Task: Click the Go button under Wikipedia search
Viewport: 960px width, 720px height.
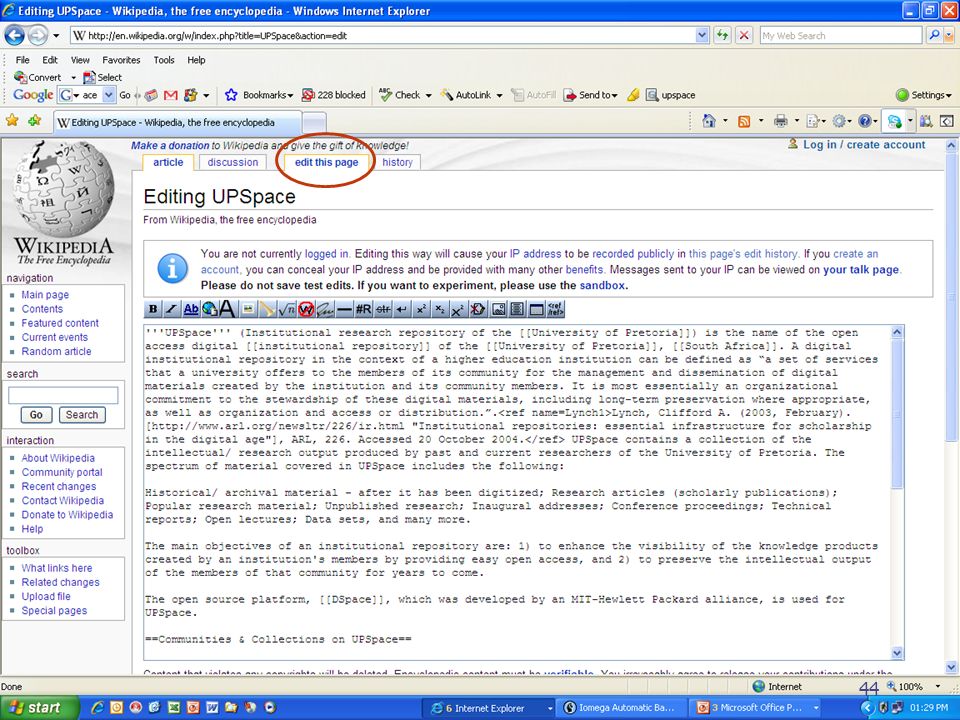Action: coord(36,414)
